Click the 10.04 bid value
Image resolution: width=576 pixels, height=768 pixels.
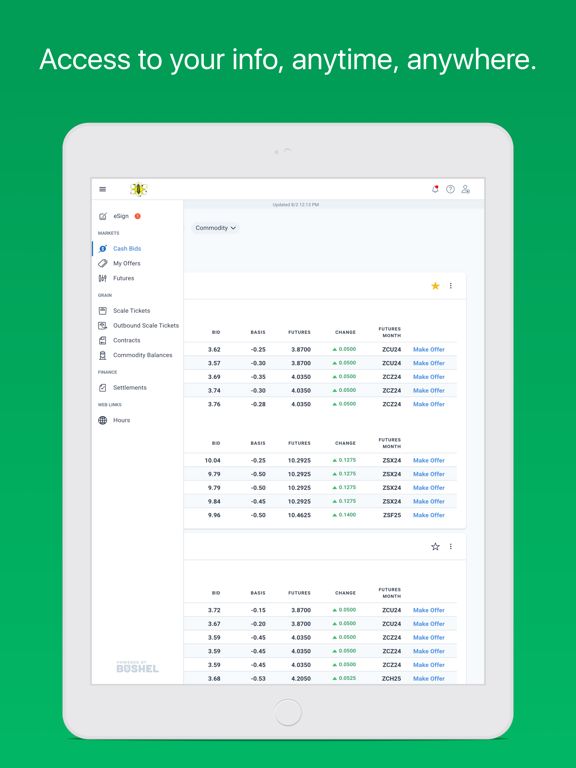pos(213,460)
